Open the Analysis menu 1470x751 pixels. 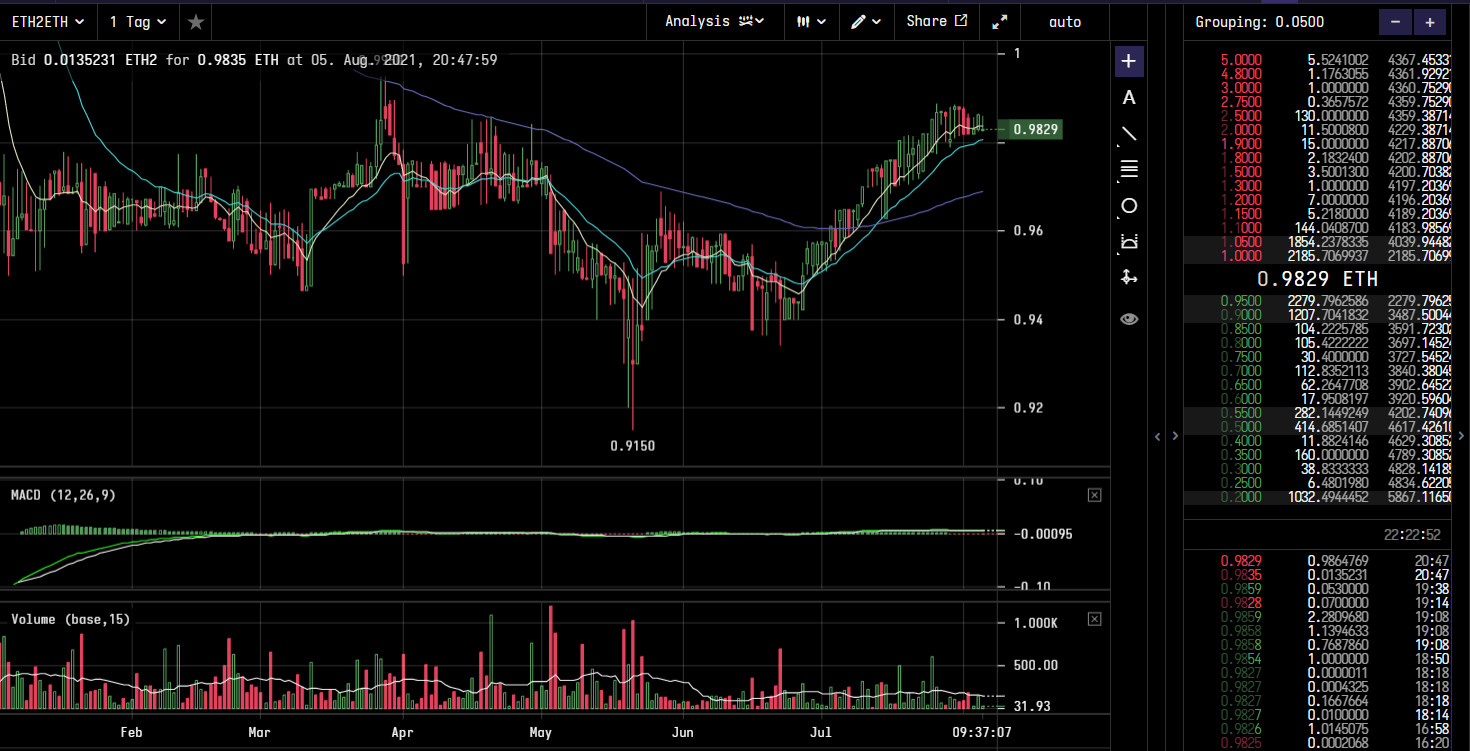(714, 21)
